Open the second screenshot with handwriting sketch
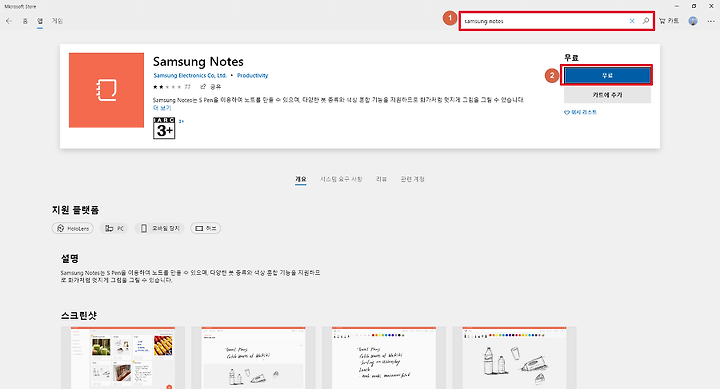The width and height of the screenshot is (720, 389). (x=253, y=358)
